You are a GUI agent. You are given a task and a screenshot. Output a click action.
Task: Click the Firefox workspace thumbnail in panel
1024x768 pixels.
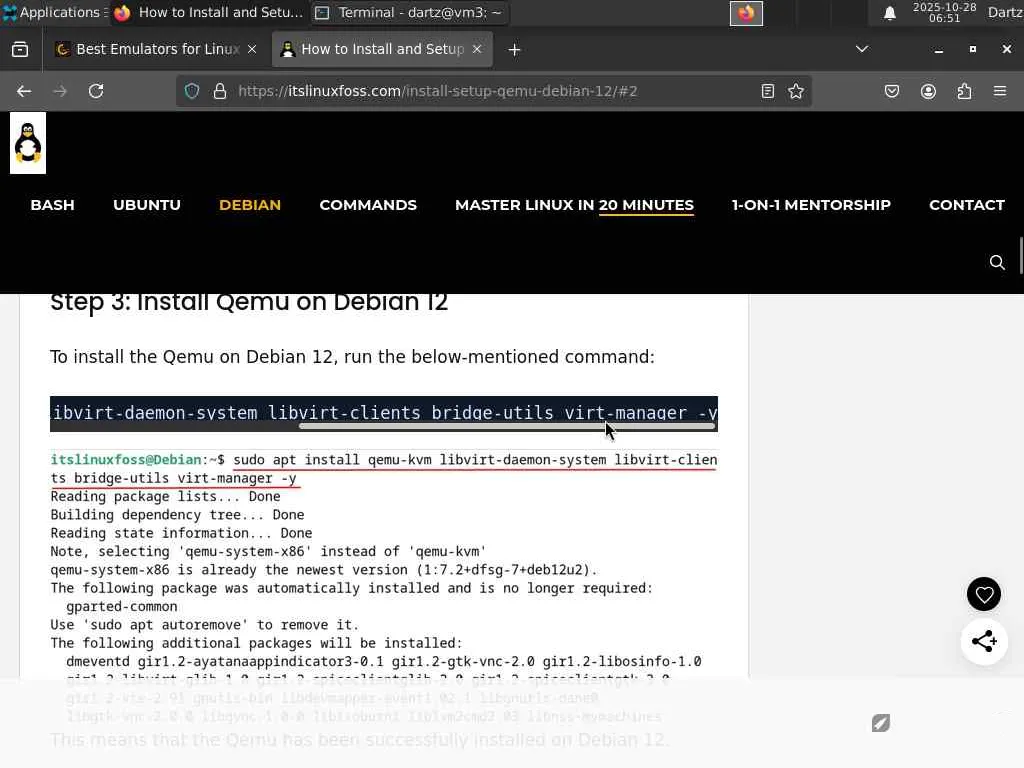[x=746, y=13]
